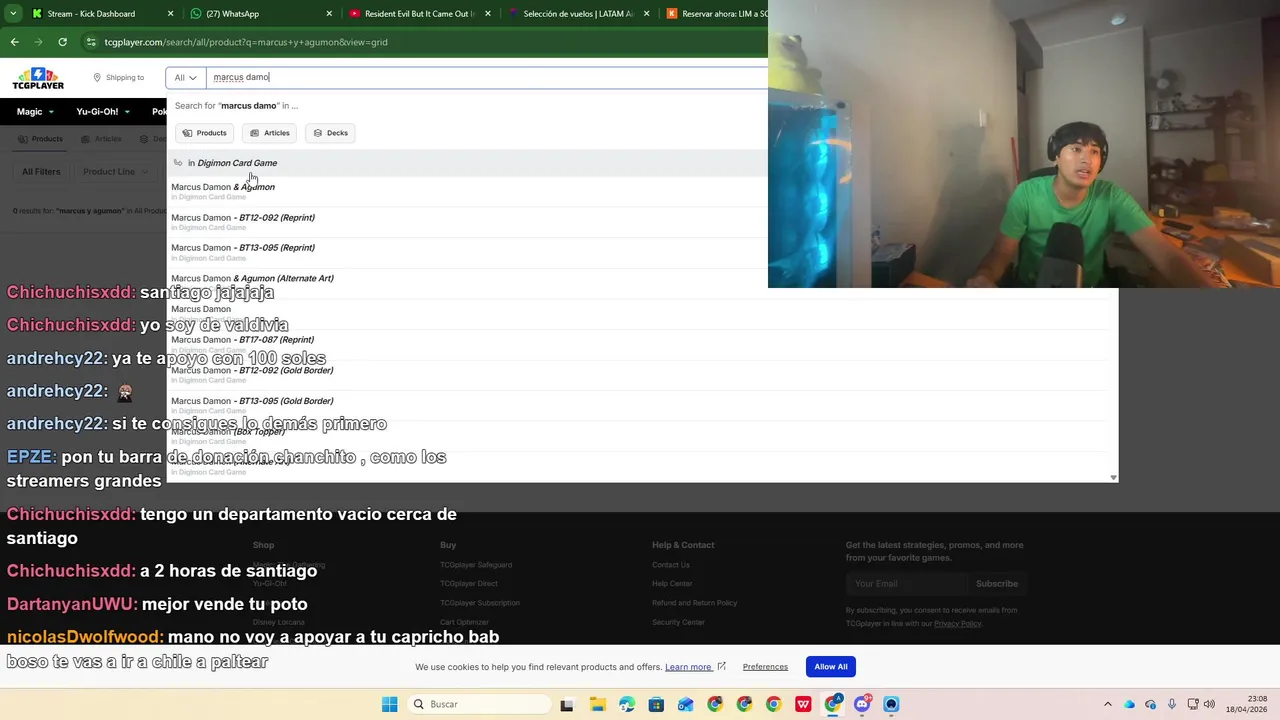Focus the marcus damo search box

[x=486, y=77]
